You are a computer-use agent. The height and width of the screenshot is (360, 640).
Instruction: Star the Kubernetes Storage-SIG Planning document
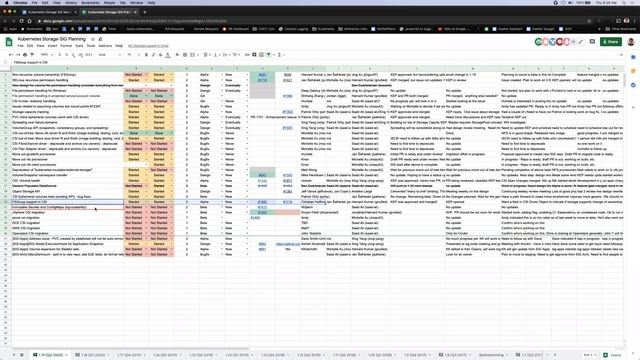click(93, 39)
